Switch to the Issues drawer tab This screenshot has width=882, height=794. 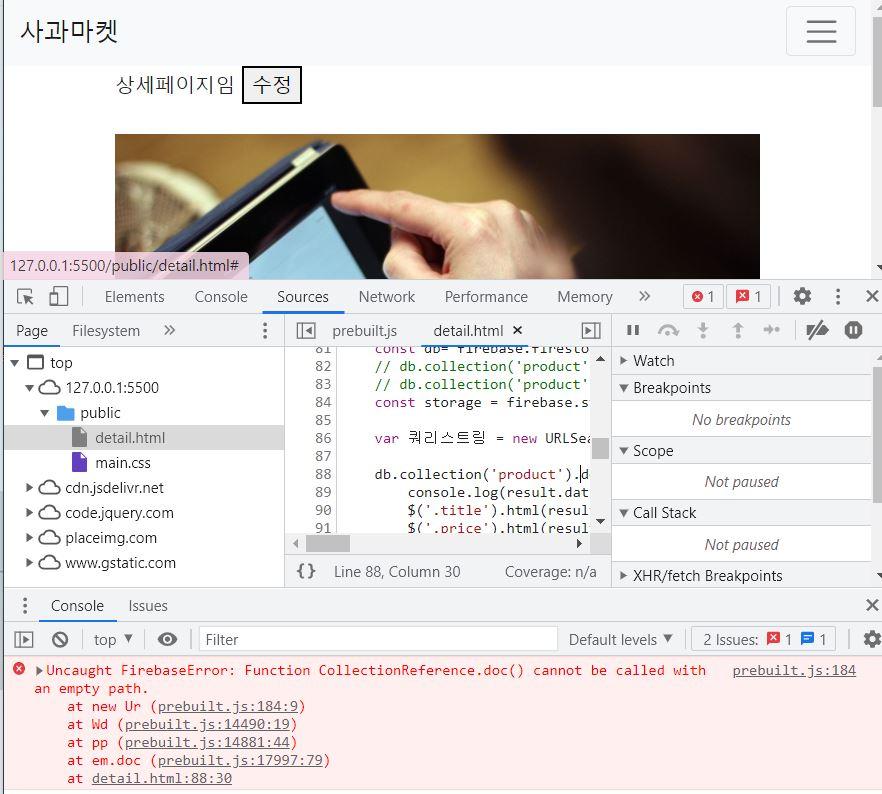147,606
